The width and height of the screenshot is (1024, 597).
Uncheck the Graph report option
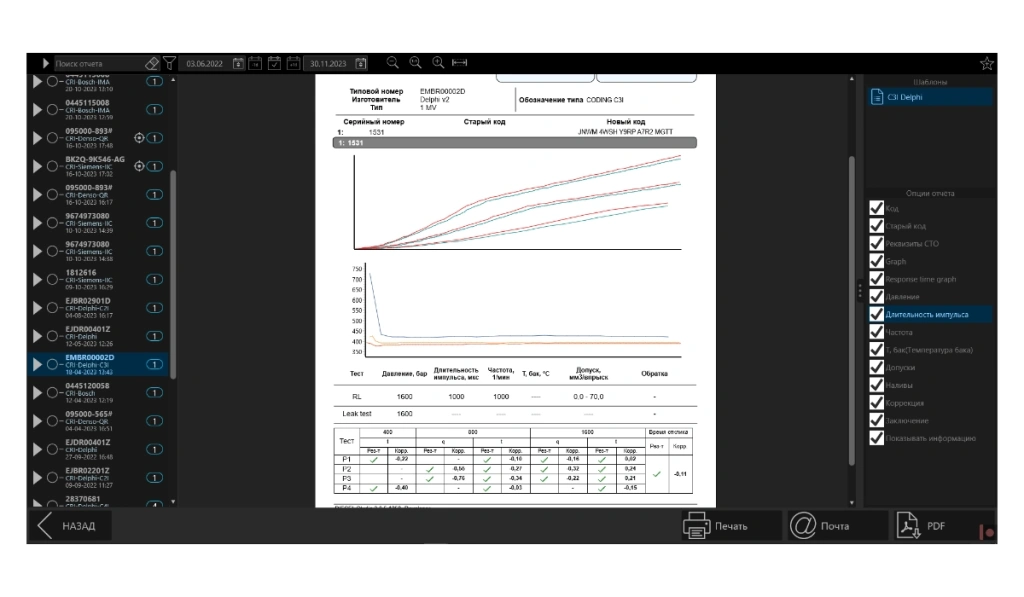pyautogui.click(x=876, y=262)
